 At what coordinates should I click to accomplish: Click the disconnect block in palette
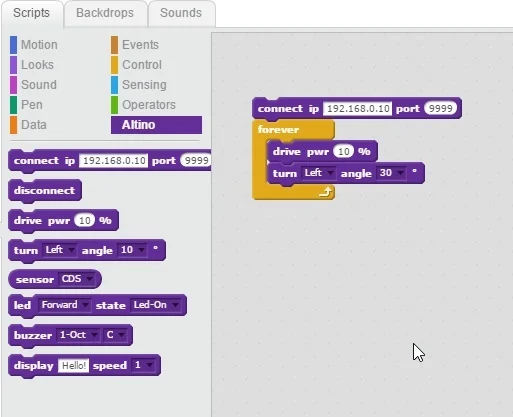[x=45, y=191]
